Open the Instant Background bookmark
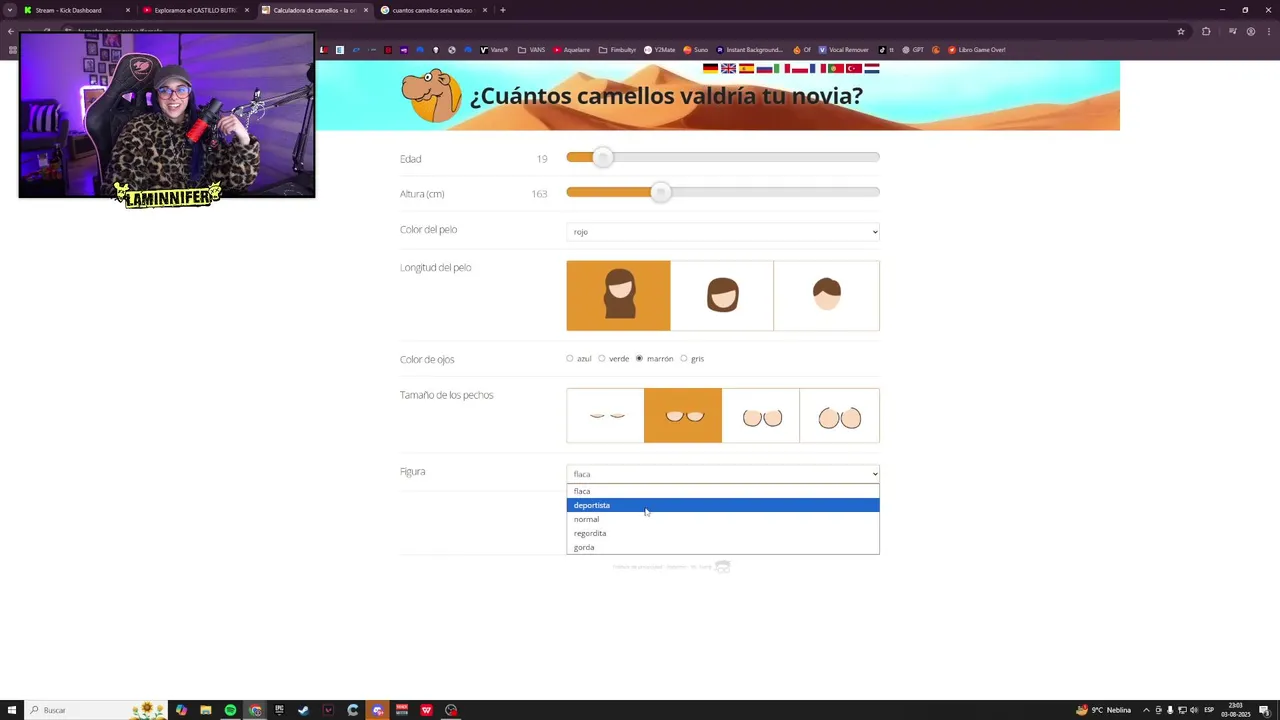 (750, 50)
